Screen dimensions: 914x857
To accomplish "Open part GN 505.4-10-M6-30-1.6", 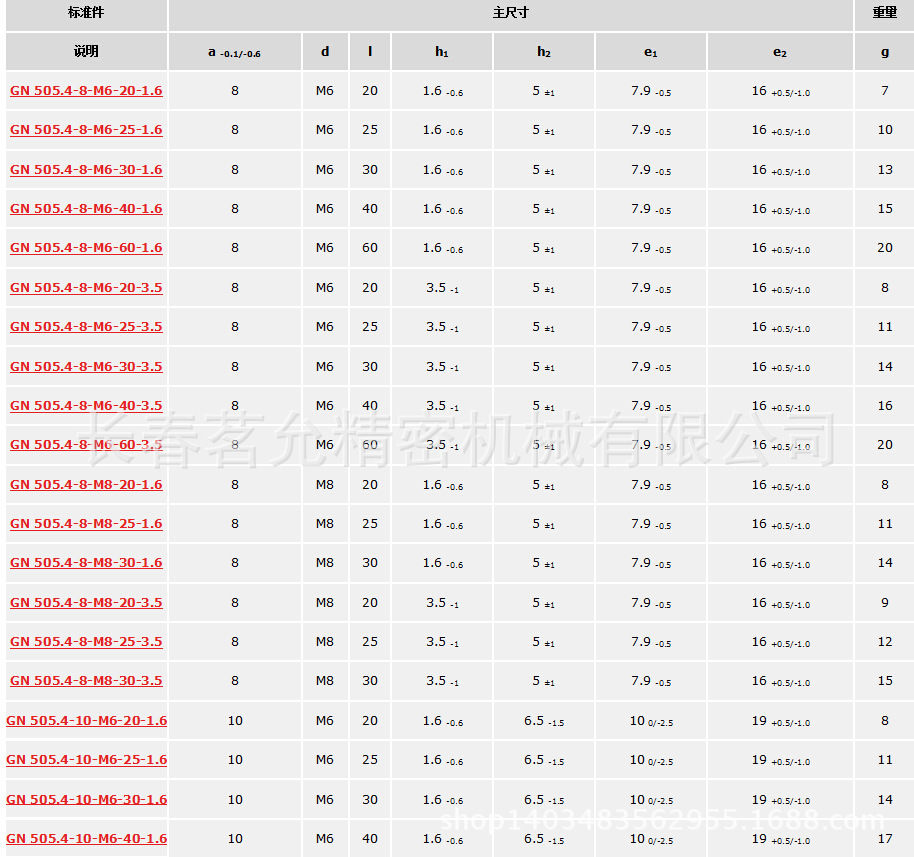I will pos(86,800).
